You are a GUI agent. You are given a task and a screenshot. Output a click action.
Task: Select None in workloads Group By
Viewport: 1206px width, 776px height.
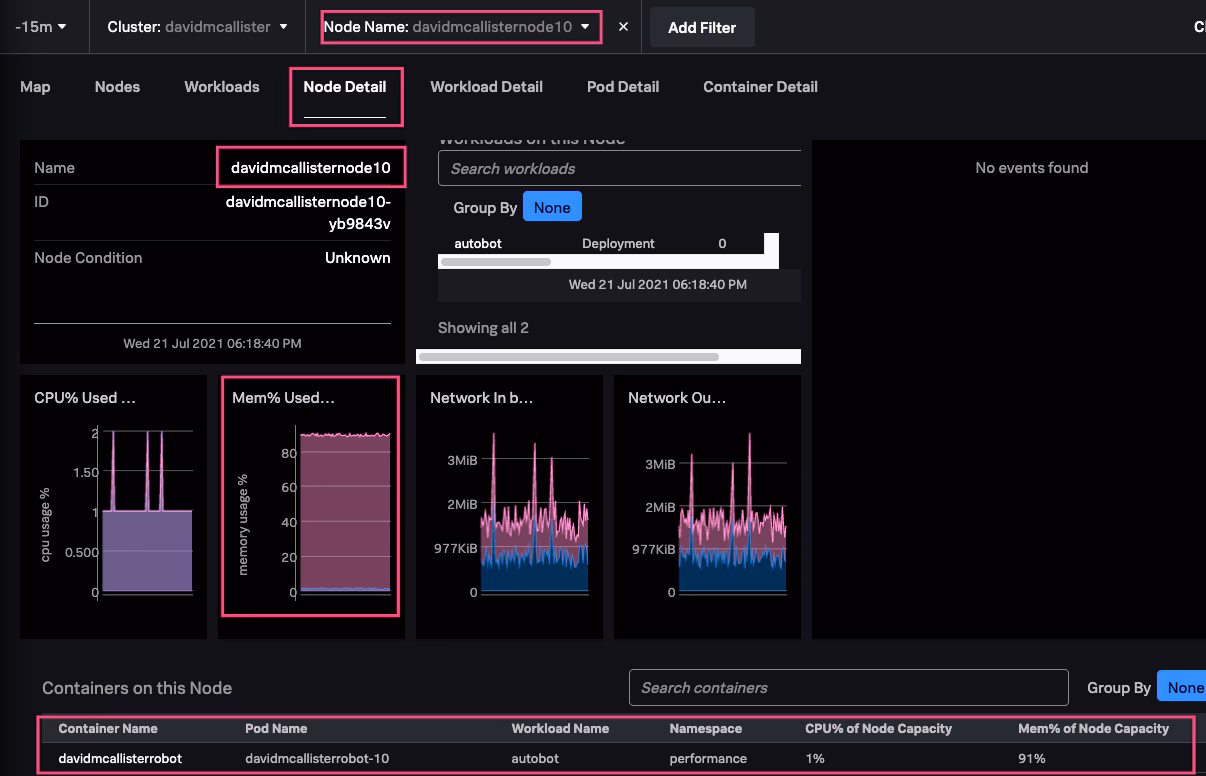[x=551, y=208]
